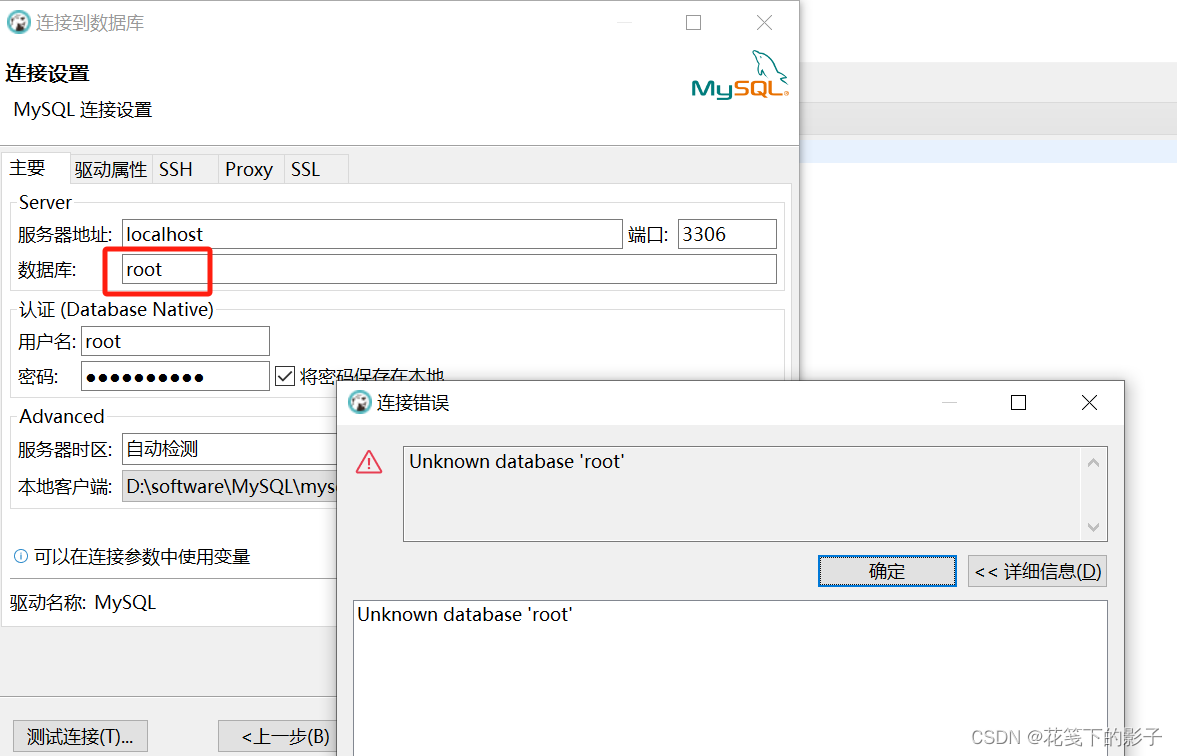The width and height of the screenshot is (1177, 756).
Task: Click the Unknown database message in the top box
Action: tap(516, 462)
